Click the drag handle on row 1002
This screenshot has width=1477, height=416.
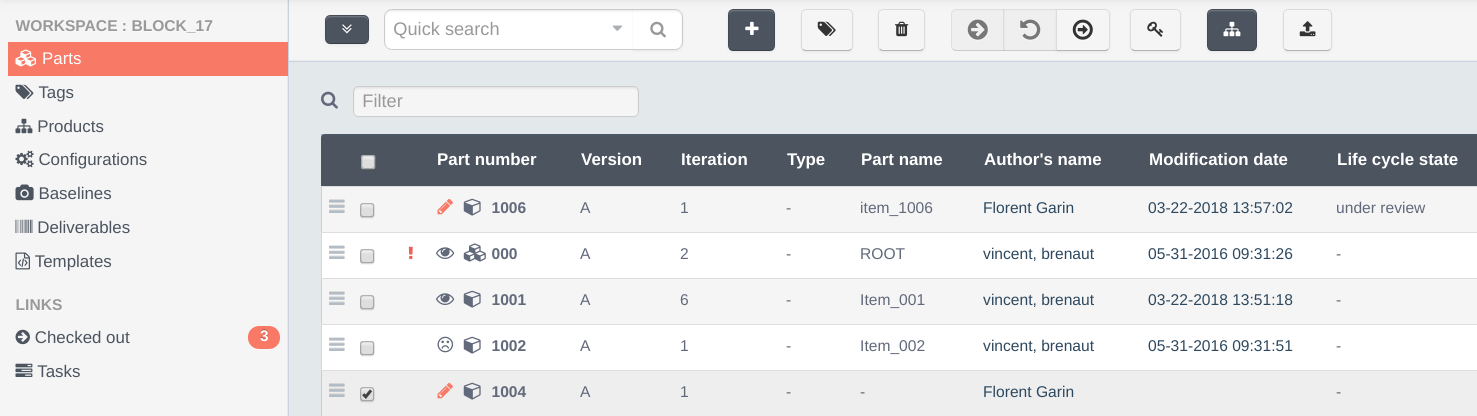pyautogui.click(x=337, y=345)
